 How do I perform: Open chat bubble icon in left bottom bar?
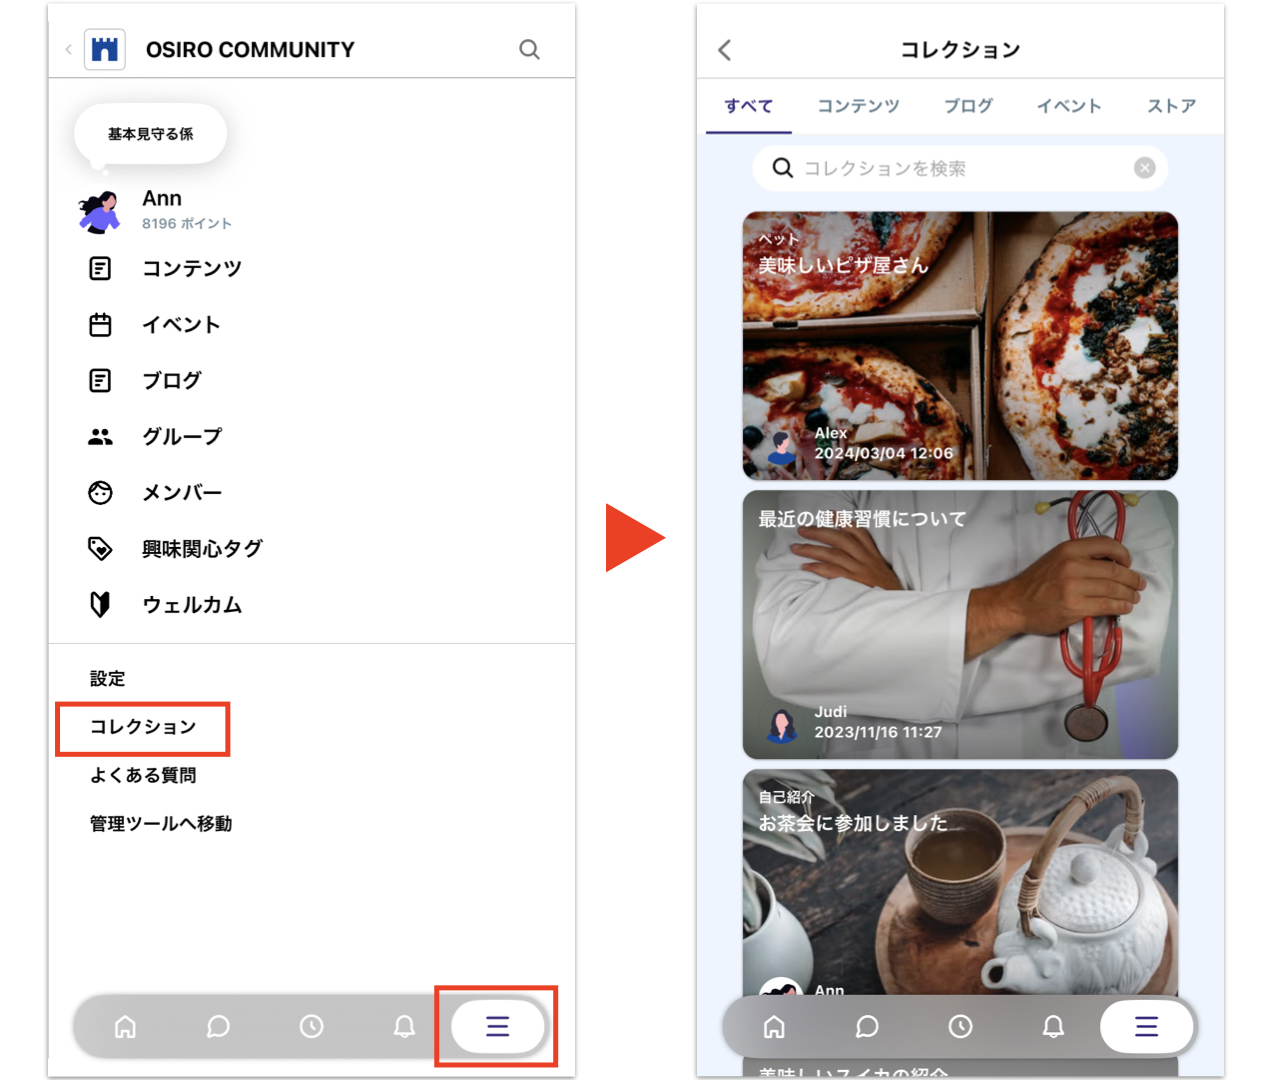tap(218, 1026)
